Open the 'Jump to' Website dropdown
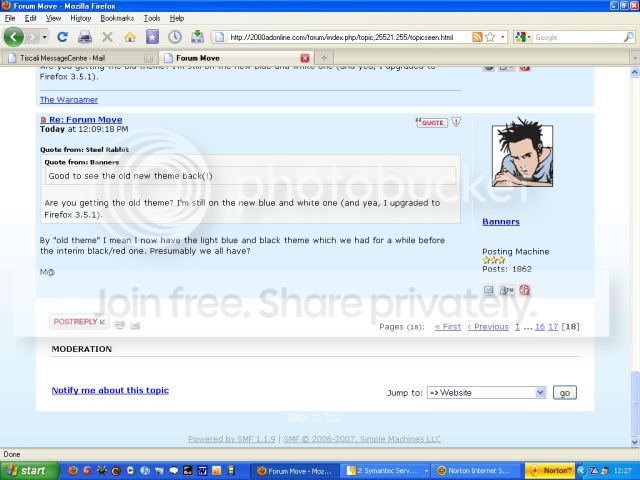 pyautogui.click(x=485, y=393)
